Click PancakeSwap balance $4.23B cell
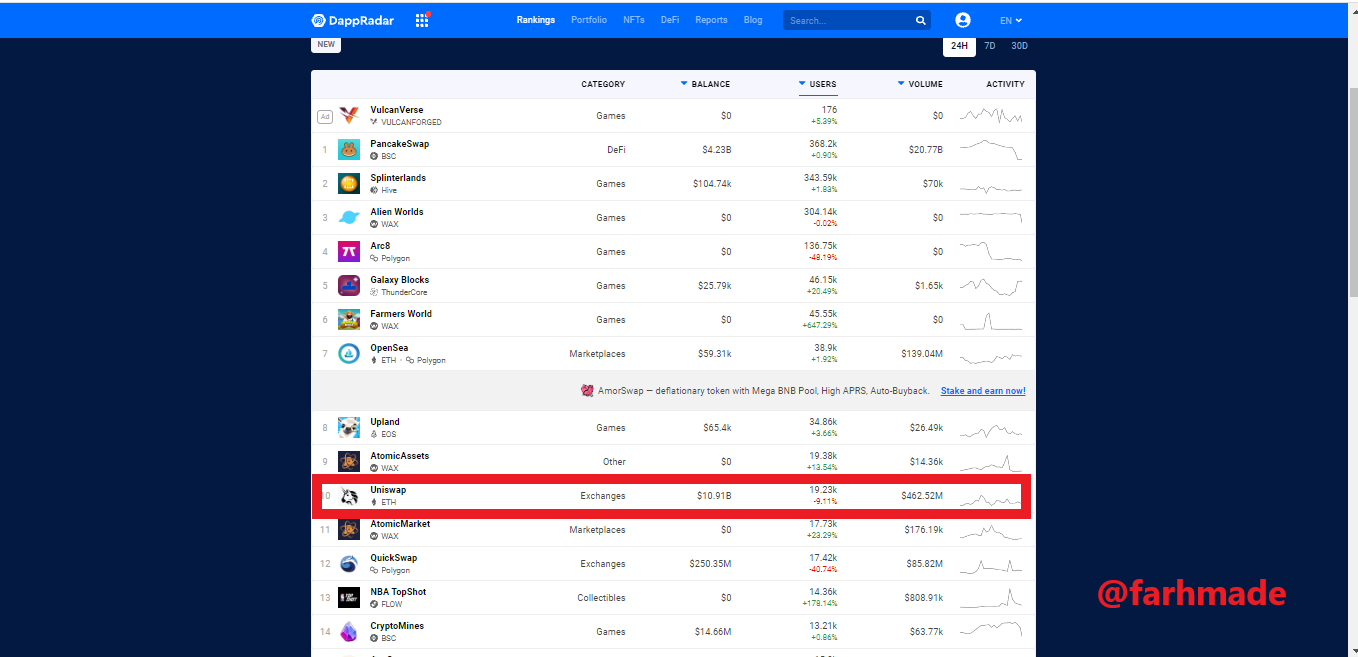 pyautogui.click(x=717, y=150)
